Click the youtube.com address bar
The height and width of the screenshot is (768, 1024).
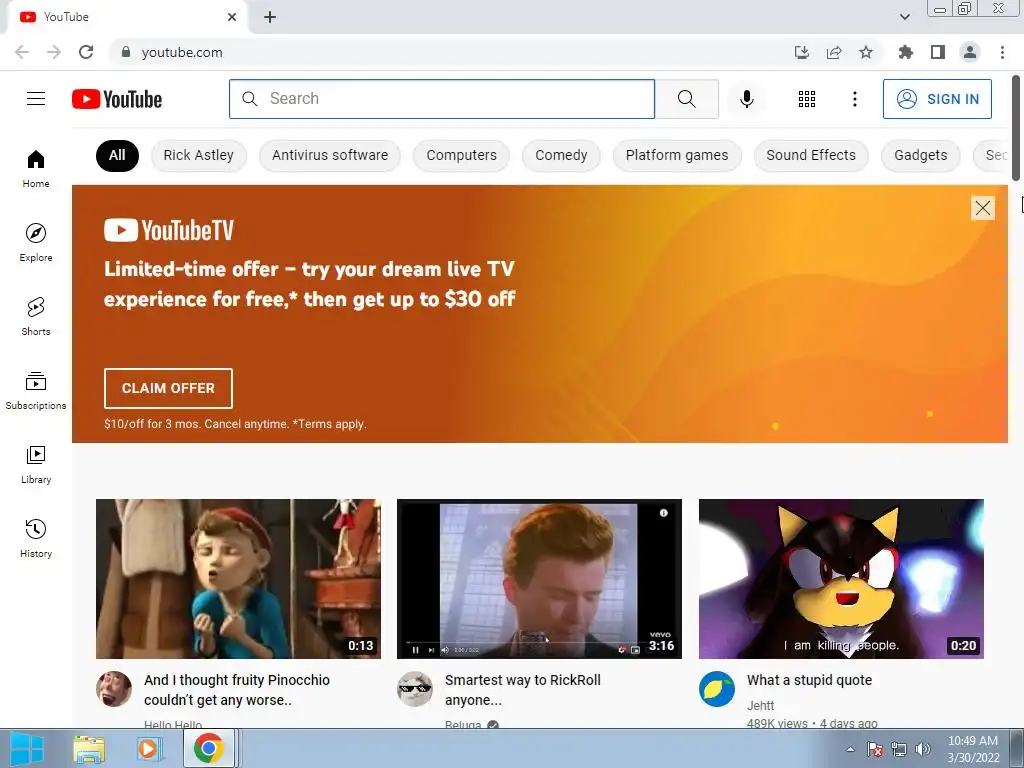[451, 52]
